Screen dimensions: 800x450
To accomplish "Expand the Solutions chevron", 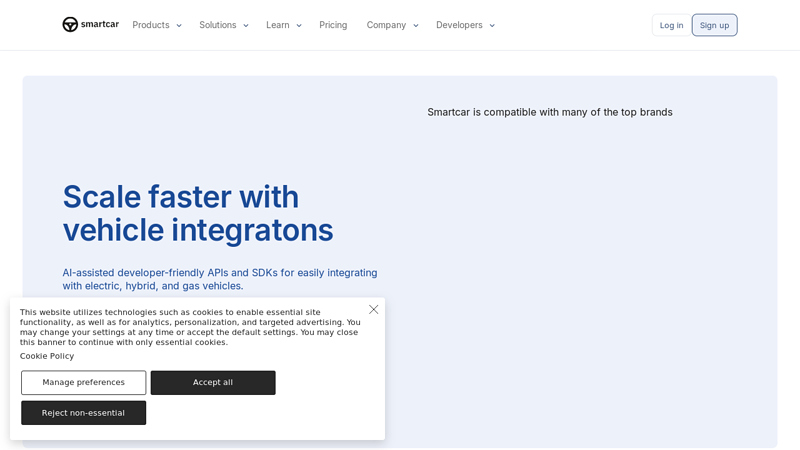I will click(246, 26).
